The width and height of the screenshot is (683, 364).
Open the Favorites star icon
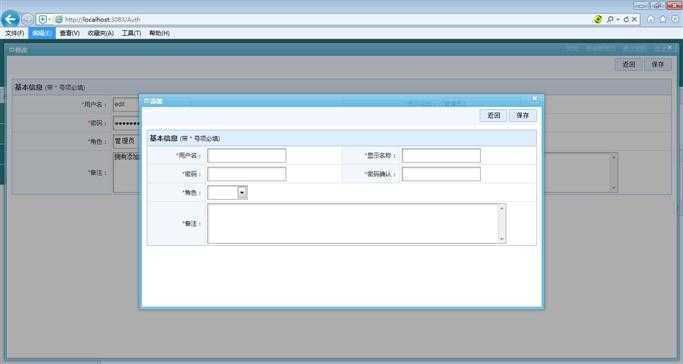tap(663, 19)
